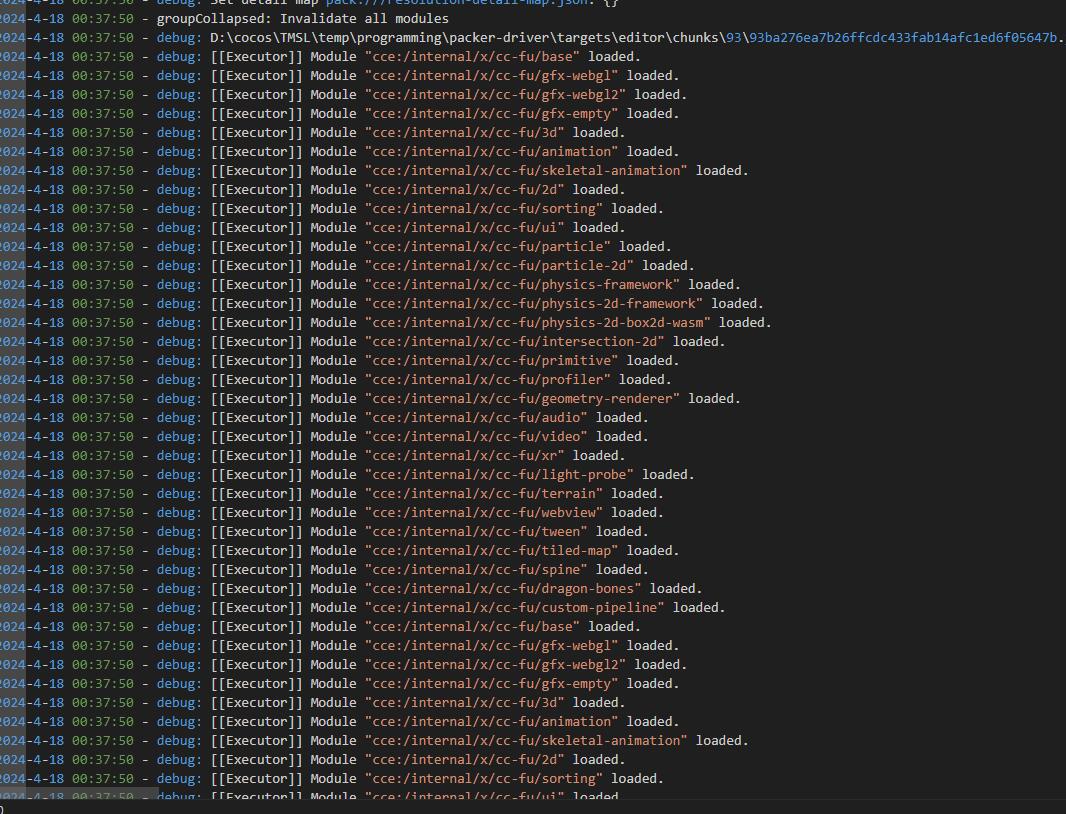Click the "cc-fu/terrain" module path
The image size is (1066, 814).
[483, 493]
